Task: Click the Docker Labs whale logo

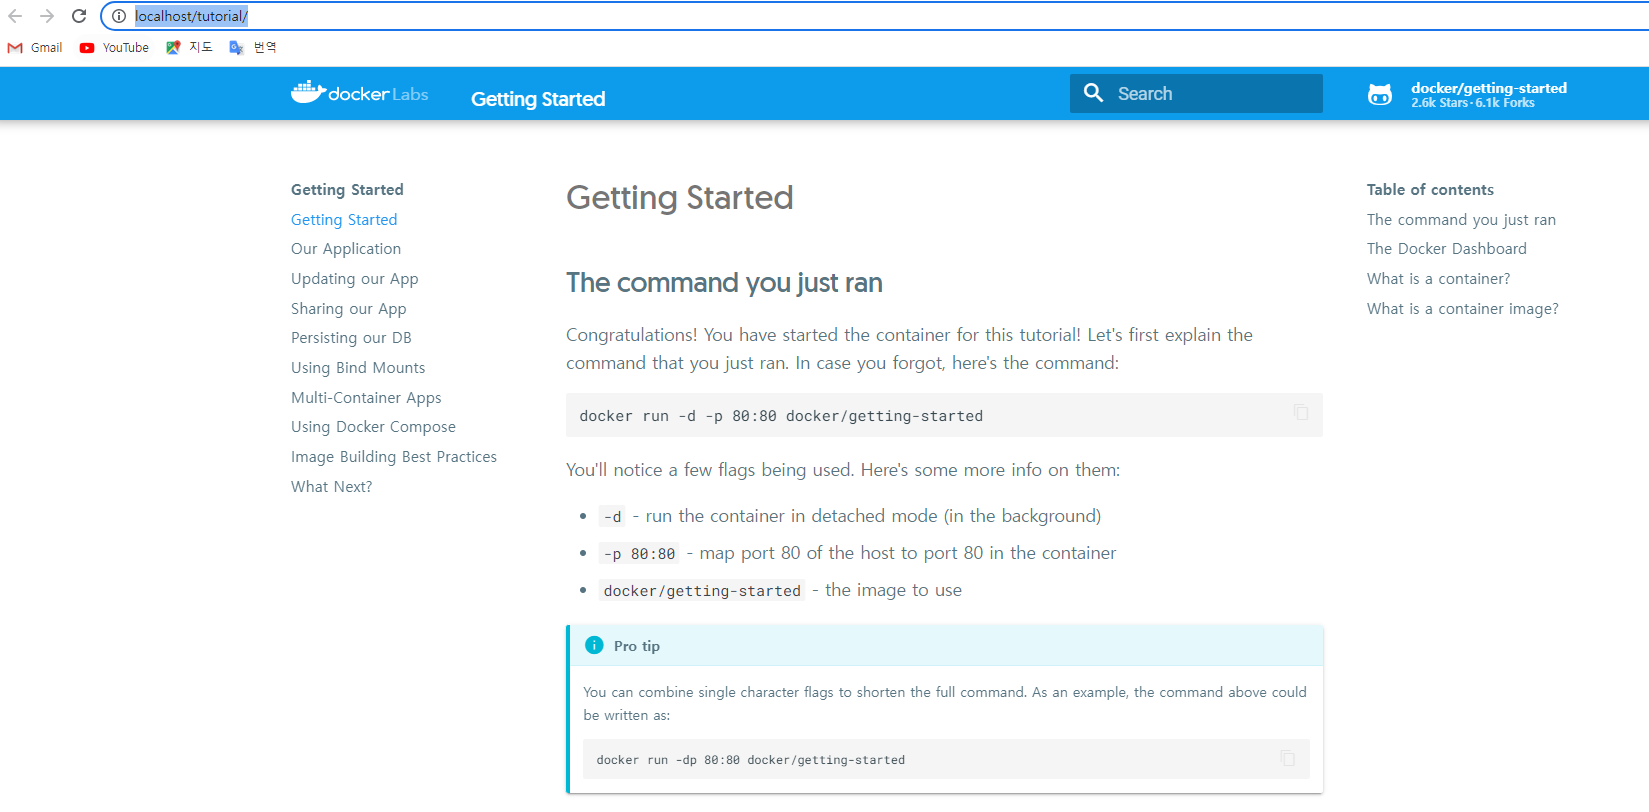Action: (359, 93)
